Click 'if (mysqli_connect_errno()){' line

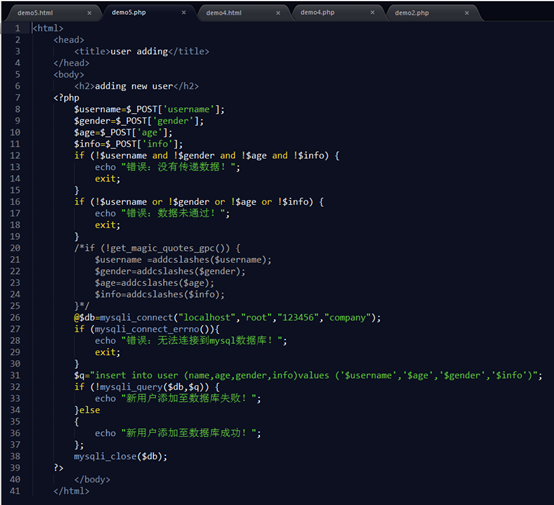(147, 329)
